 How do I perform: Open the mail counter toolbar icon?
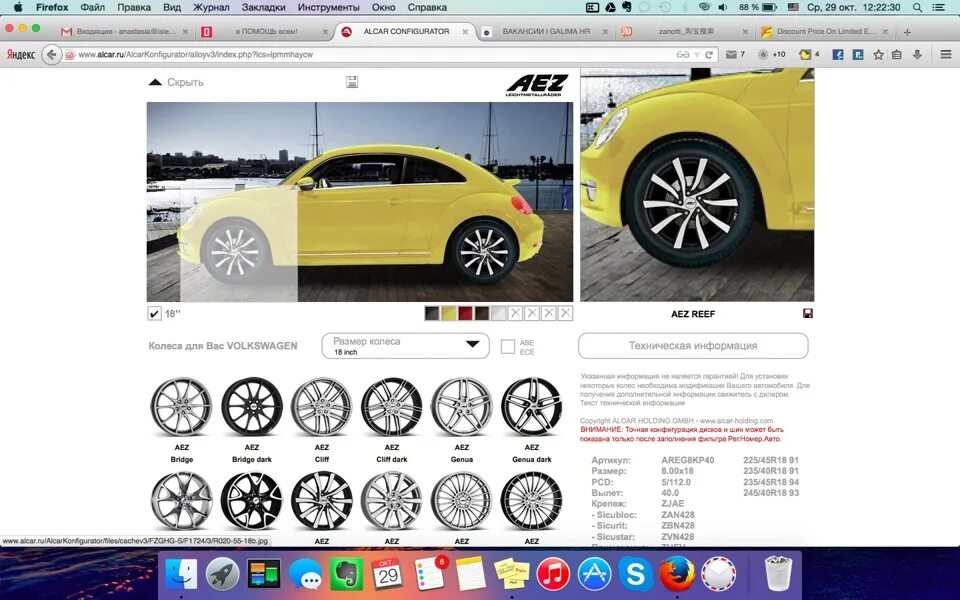pyautogui.click(x=735, y=54)
